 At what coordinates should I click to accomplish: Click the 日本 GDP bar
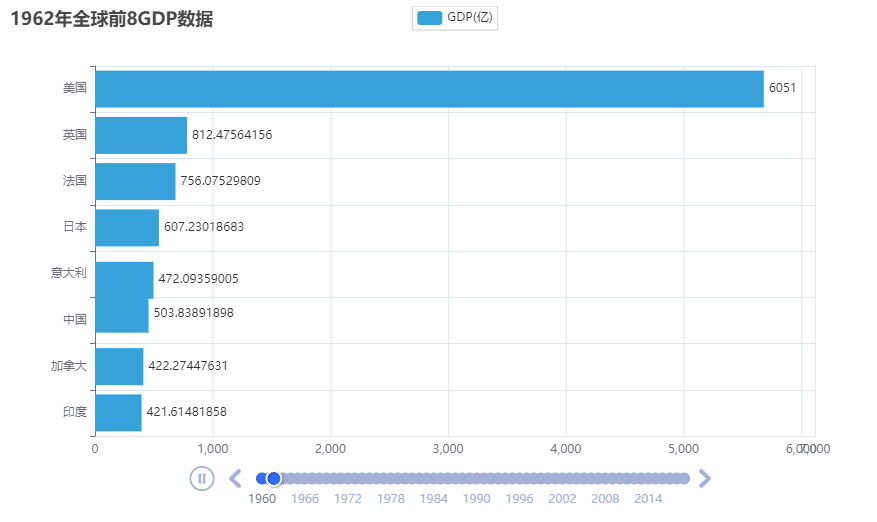click(x=127, y=227)
